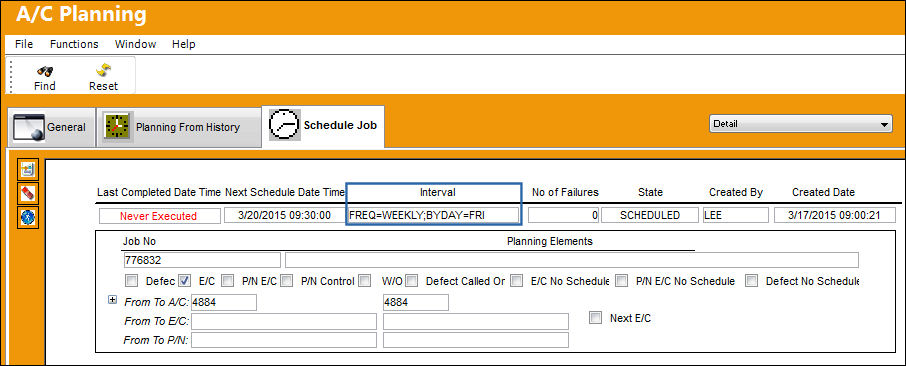Click the Created By column header
This screenshot has height=366, width=906.
[736, 192]
